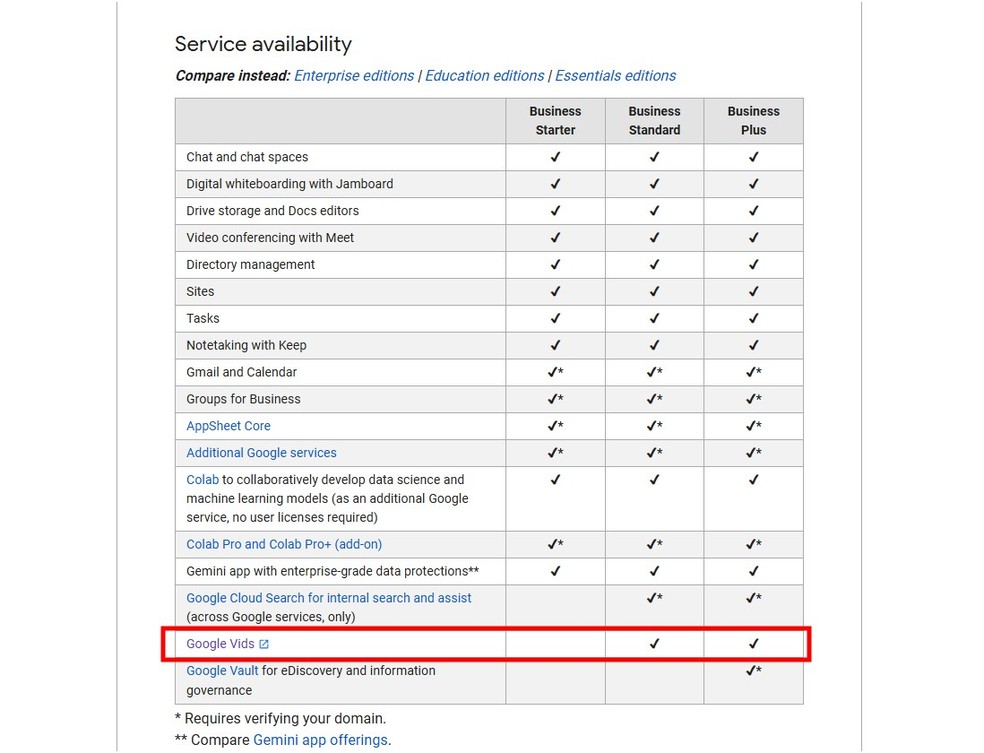This screenshot has height=753, width=984.
Task: Select the Business Plus column header
Action: pyautogui.click(x=753, y=120)
